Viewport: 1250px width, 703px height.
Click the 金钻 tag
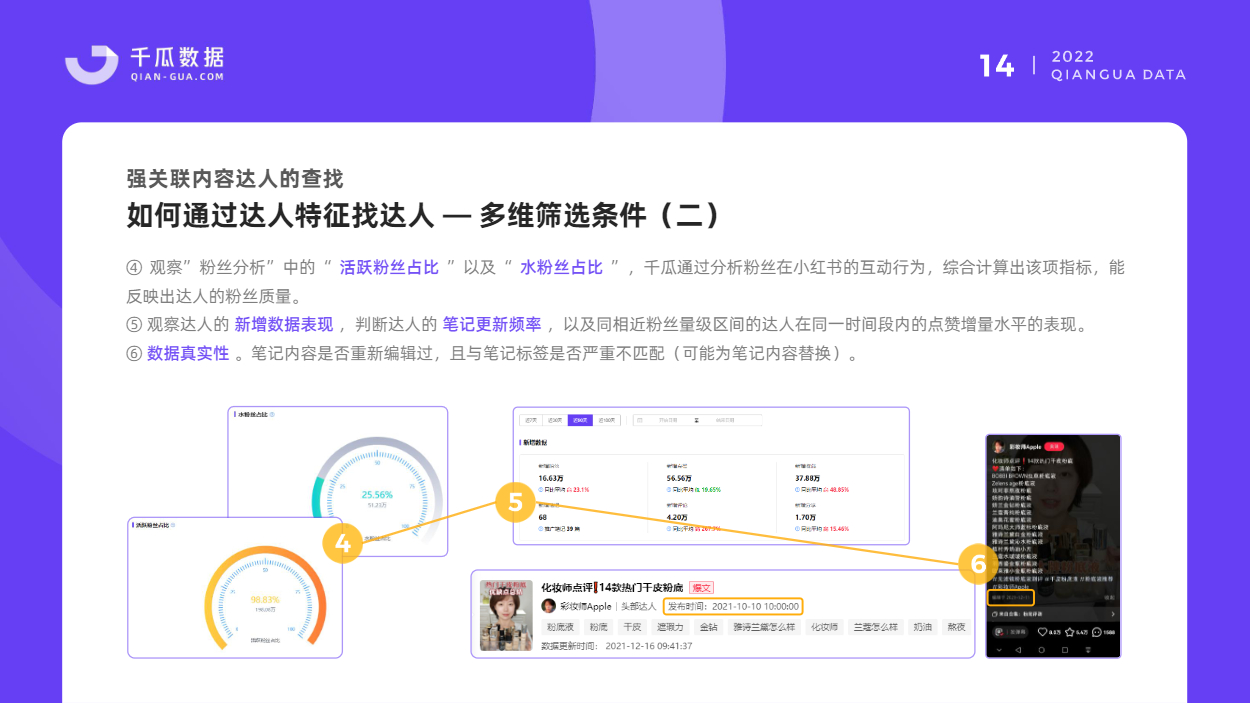point(709,627)
